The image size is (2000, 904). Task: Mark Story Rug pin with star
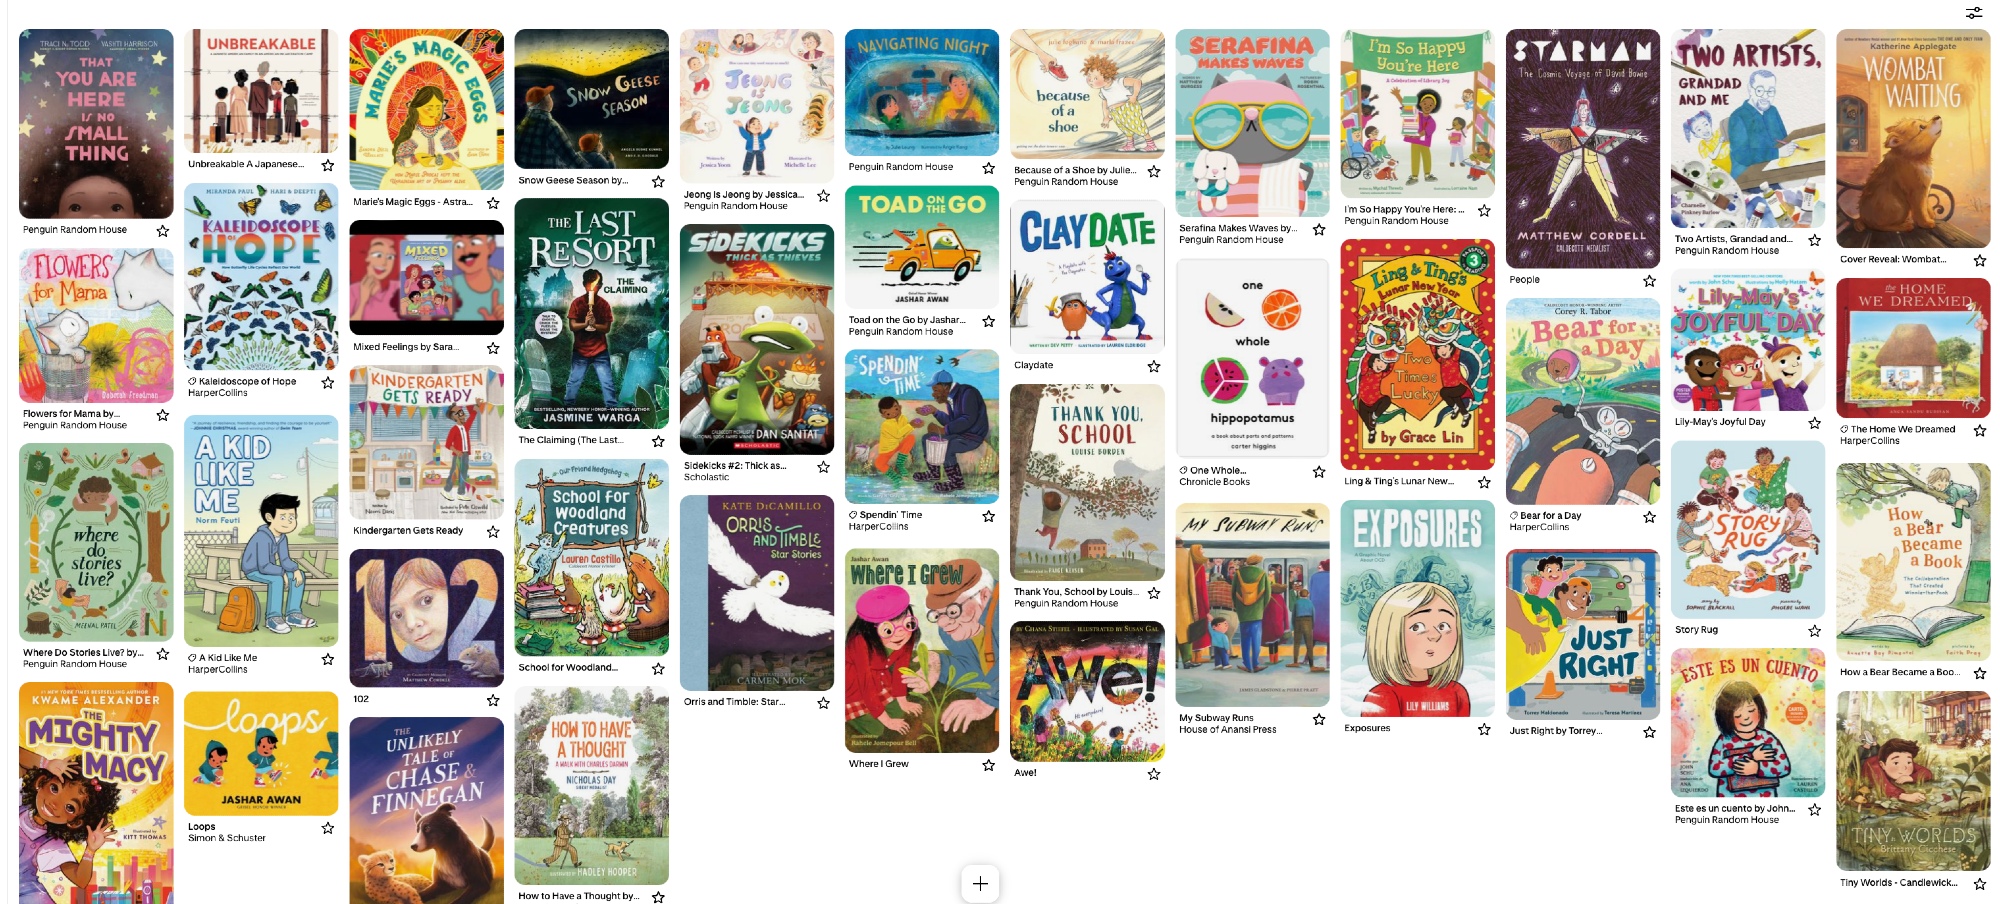point(1815,631)
